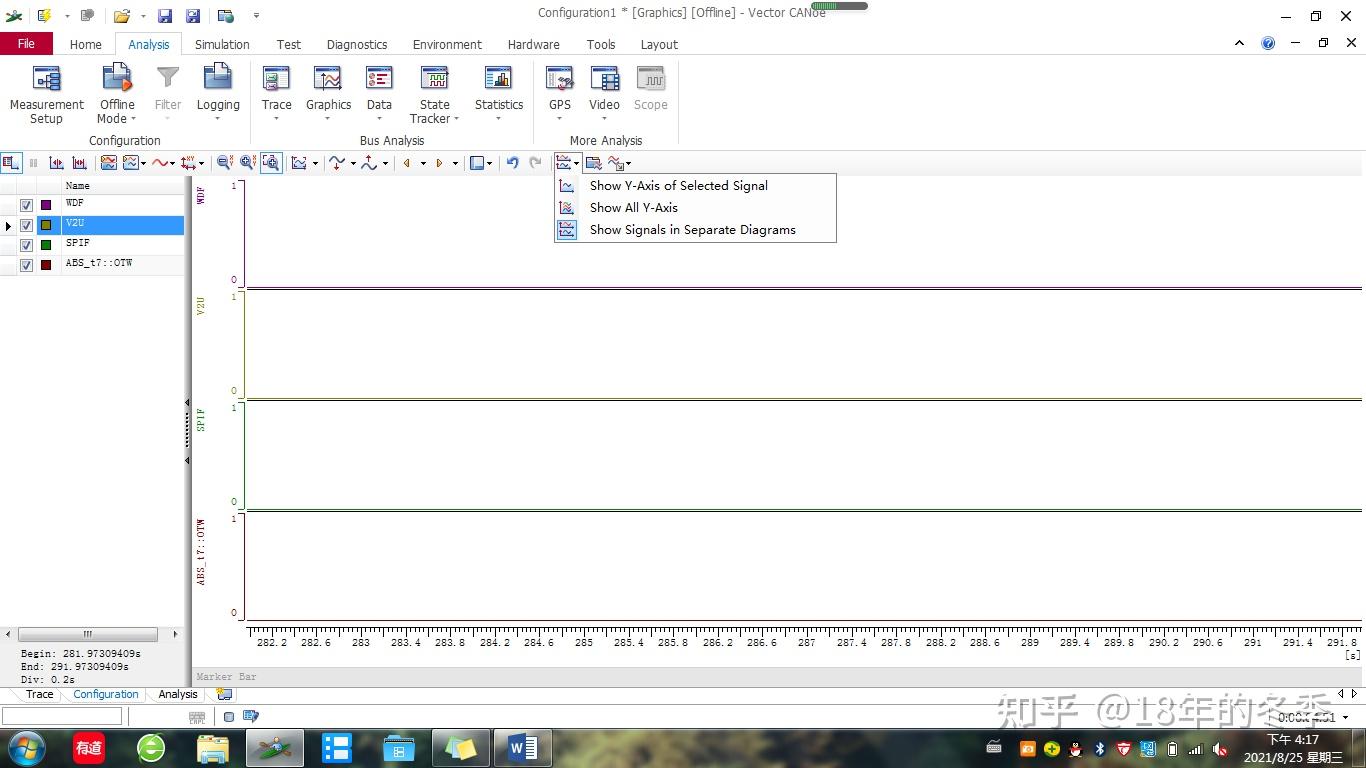Select the ABS_t7::OTW signal row

pos(92,265)
